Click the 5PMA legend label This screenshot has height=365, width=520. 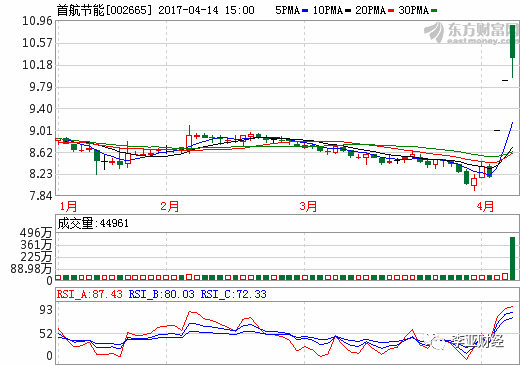pos(287,10)
